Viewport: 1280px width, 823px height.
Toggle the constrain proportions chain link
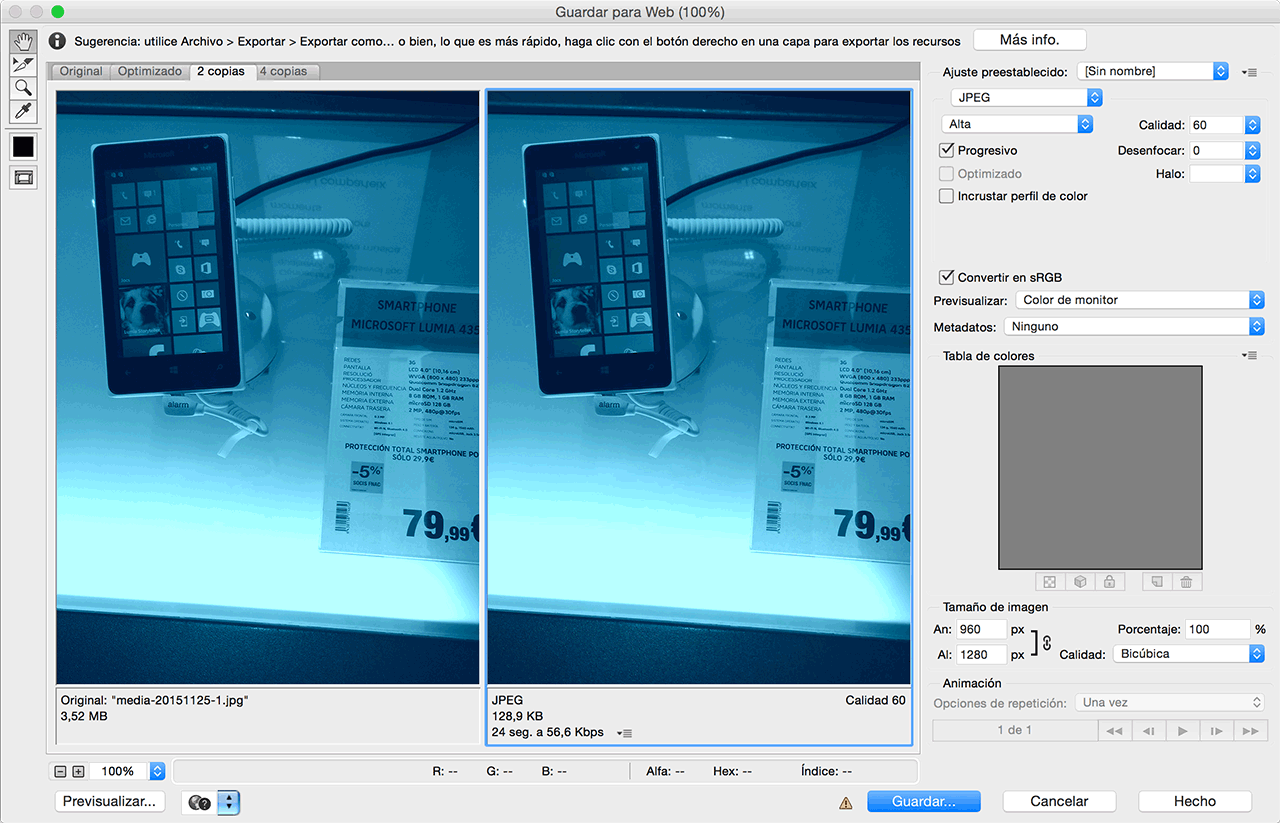pyautogui.click(x=1047, y=643)
